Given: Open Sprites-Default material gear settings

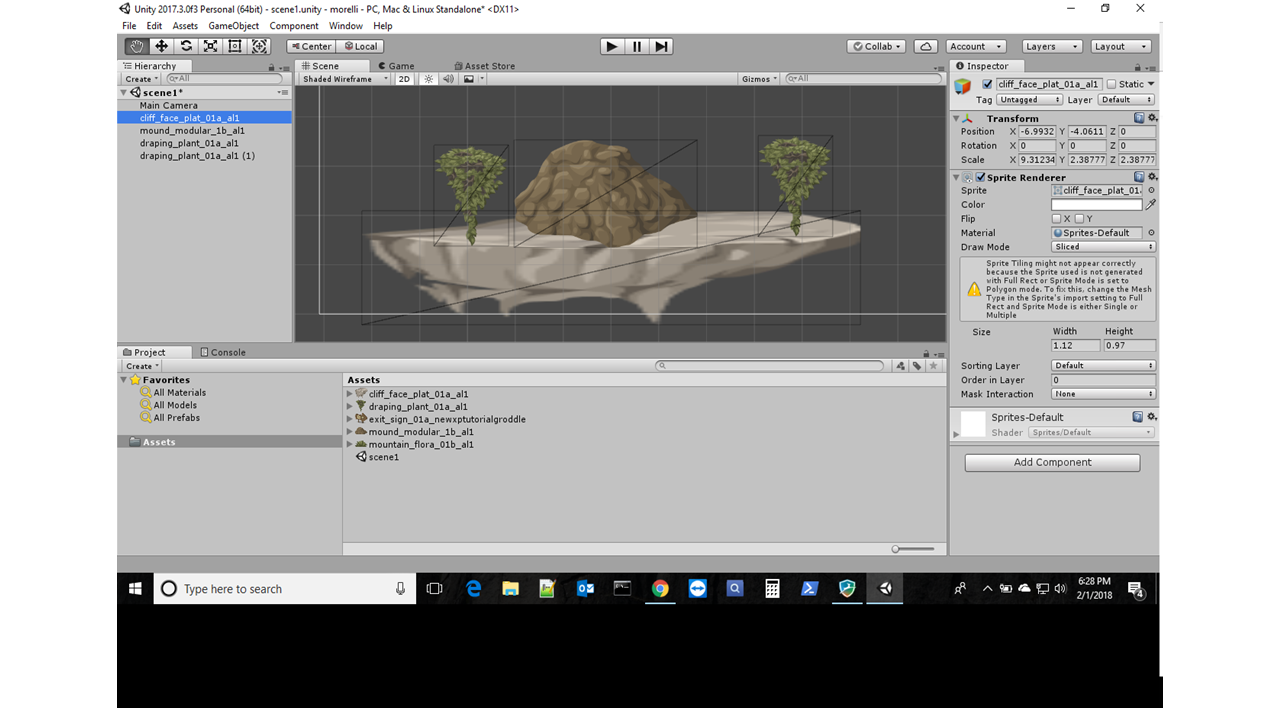Looking at the screenshot, I should coord(1151,417).
